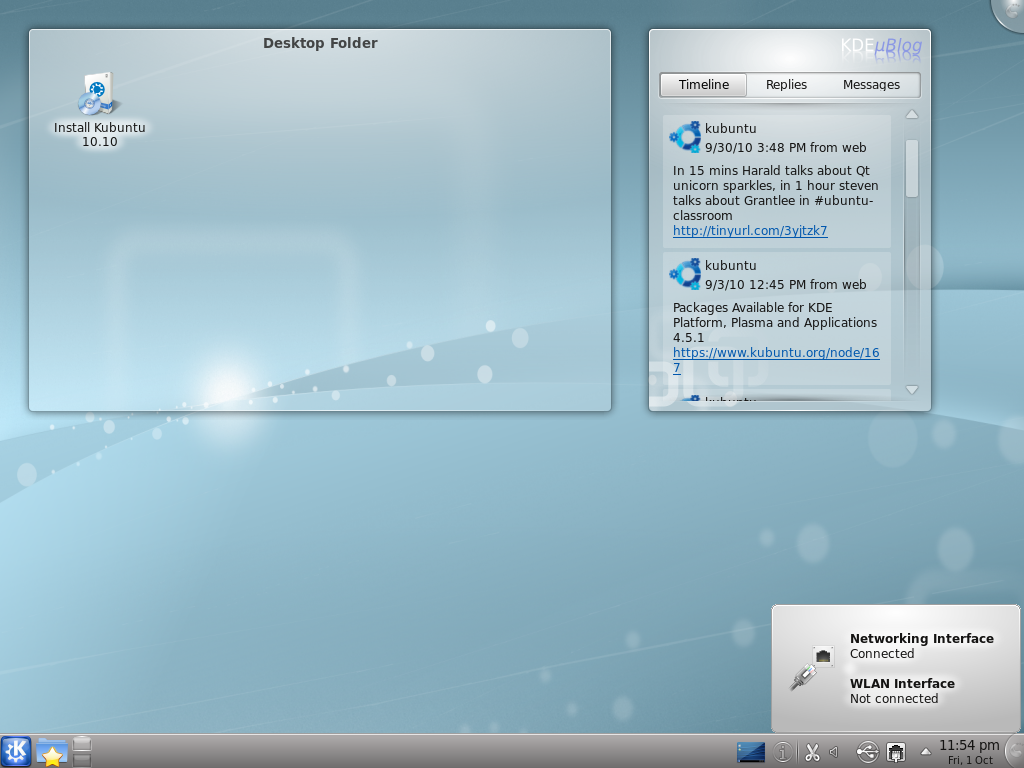Open the favorites folder in the panel
Image resolution: width=1024 pixels, height=768 pixels.
(52, 752)
